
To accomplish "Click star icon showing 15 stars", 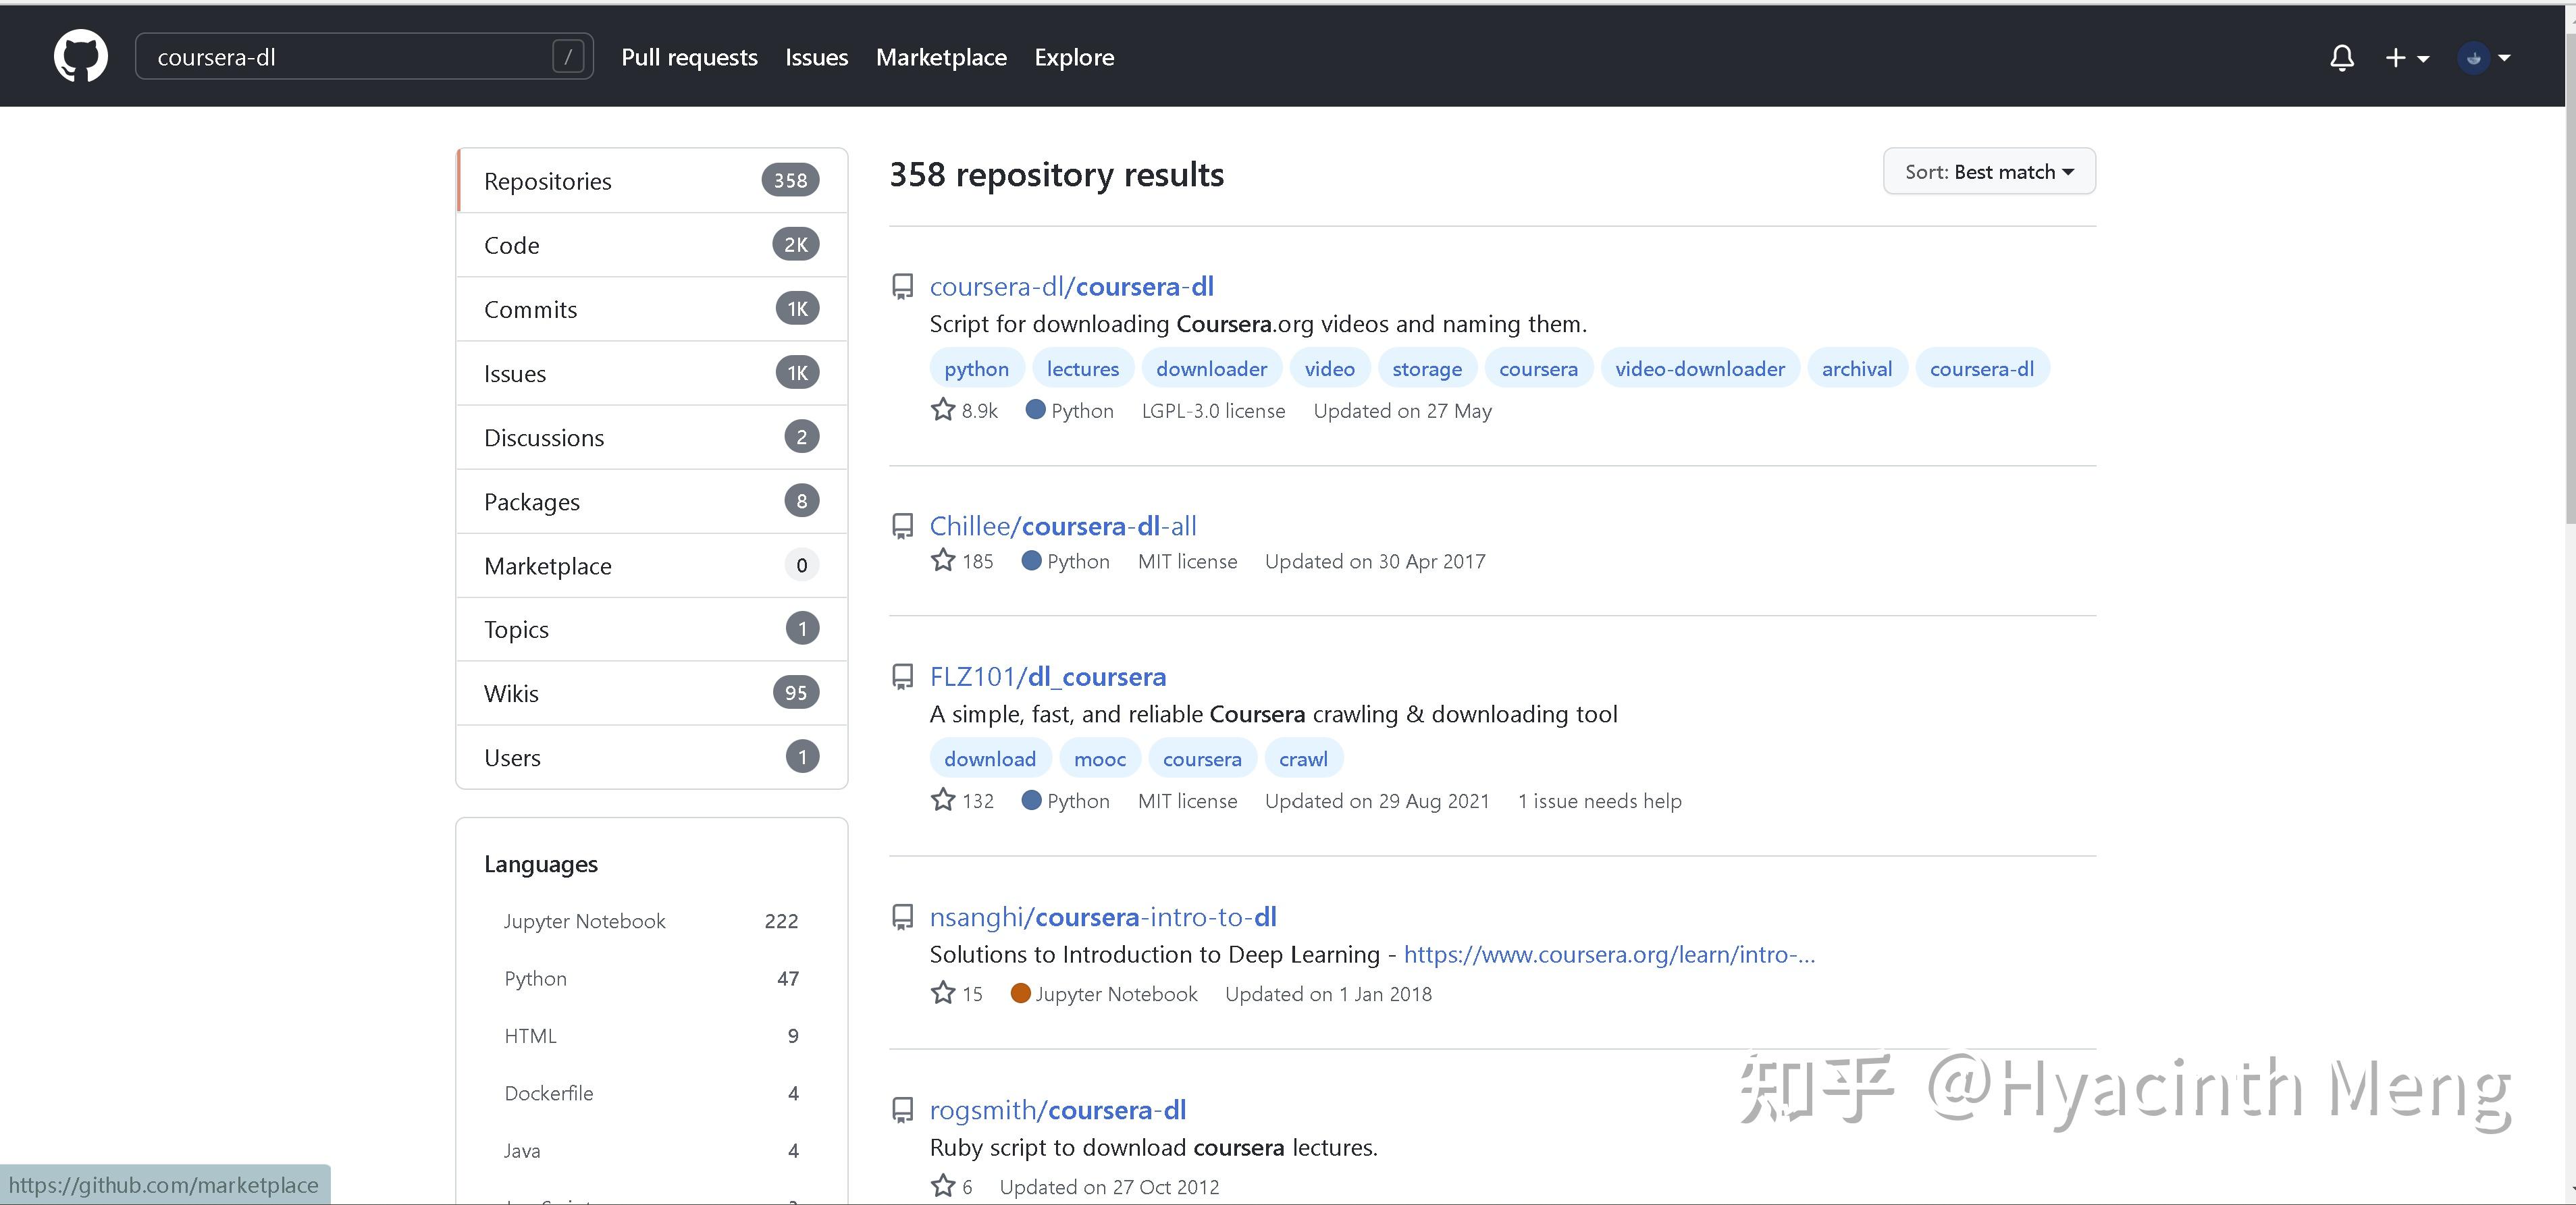I will (943, 993).
